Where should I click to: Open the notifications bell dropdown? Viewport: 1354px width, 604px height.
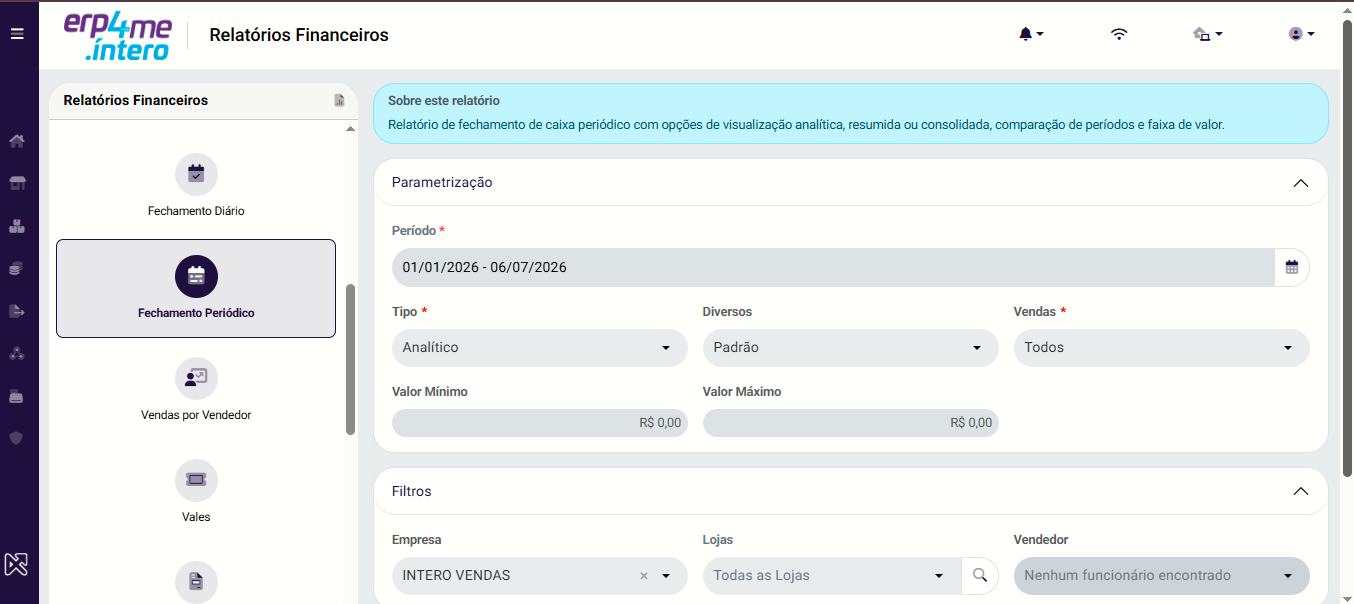point(1031,34)
